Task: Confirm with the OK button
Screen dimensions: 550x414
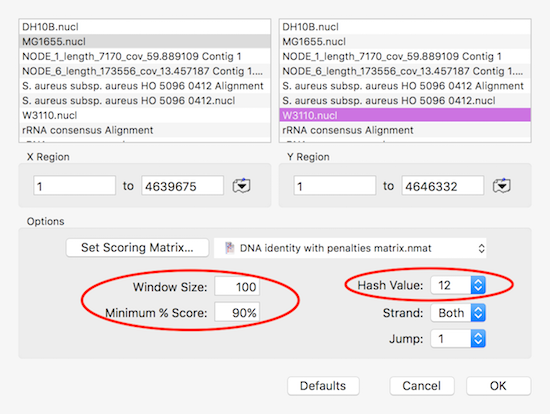Action: pyautogui.click(x=498, y=386)
